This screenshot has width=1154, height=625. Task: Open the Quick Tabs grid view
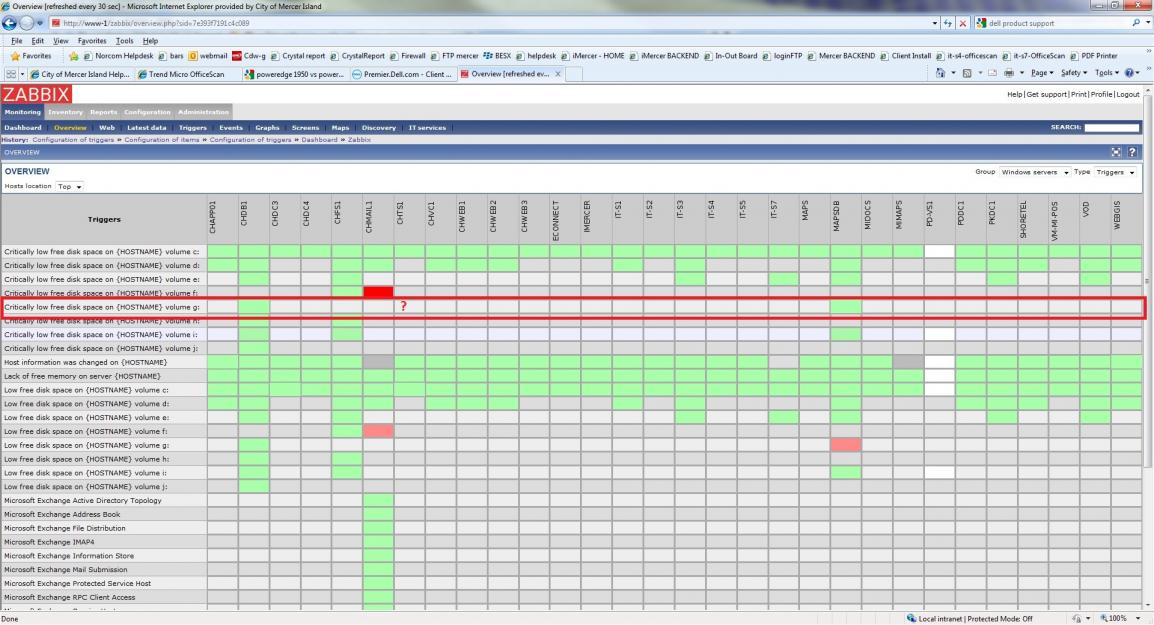pyautogui.click(x=11, y=74)
